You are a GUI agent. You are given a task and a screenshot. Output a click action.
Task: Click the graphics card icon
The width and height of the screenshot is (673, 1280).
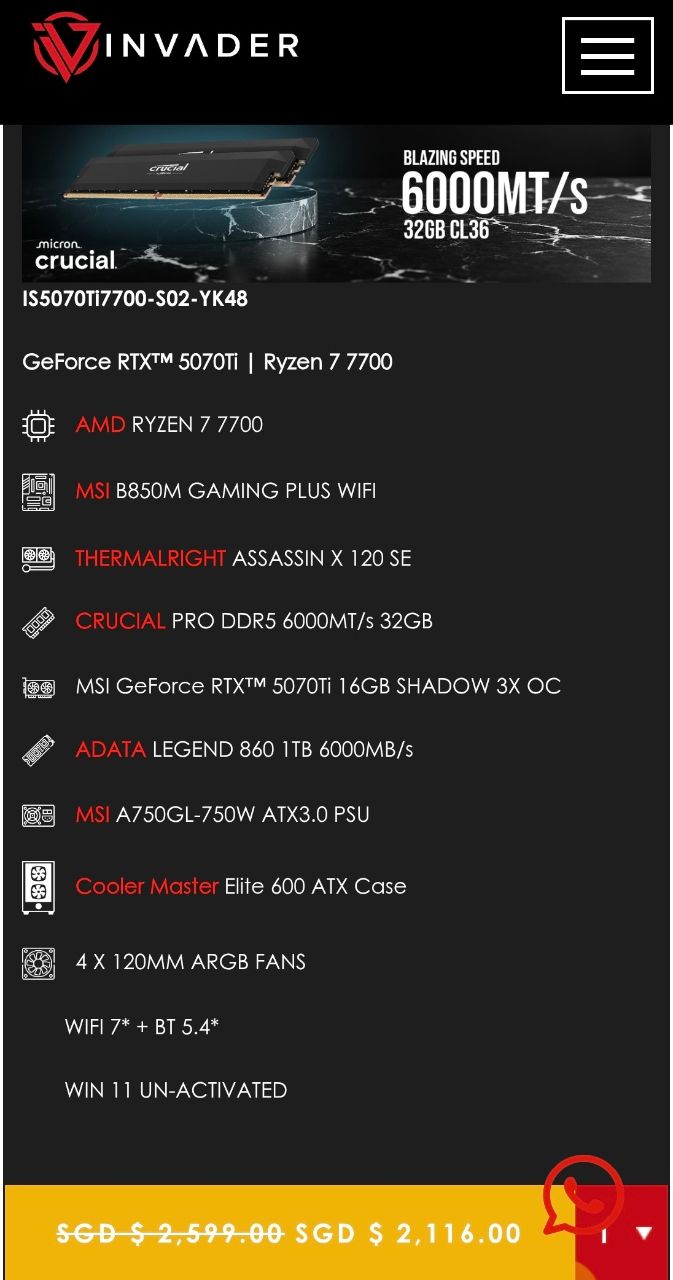(38, 687)
